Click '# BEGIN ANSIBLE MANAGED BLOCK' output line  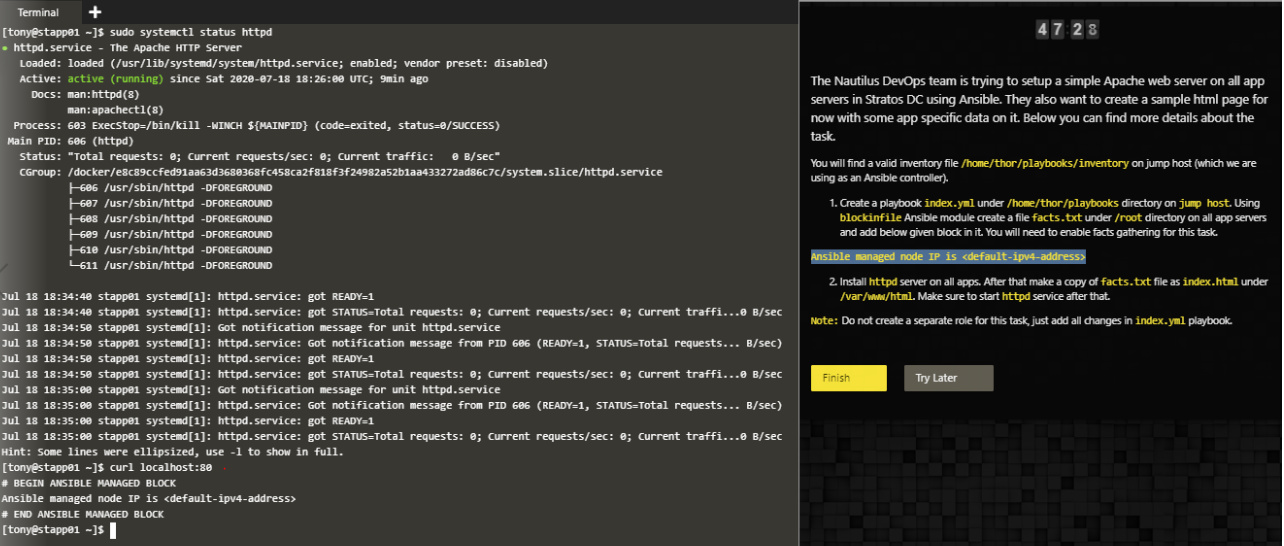87,483
